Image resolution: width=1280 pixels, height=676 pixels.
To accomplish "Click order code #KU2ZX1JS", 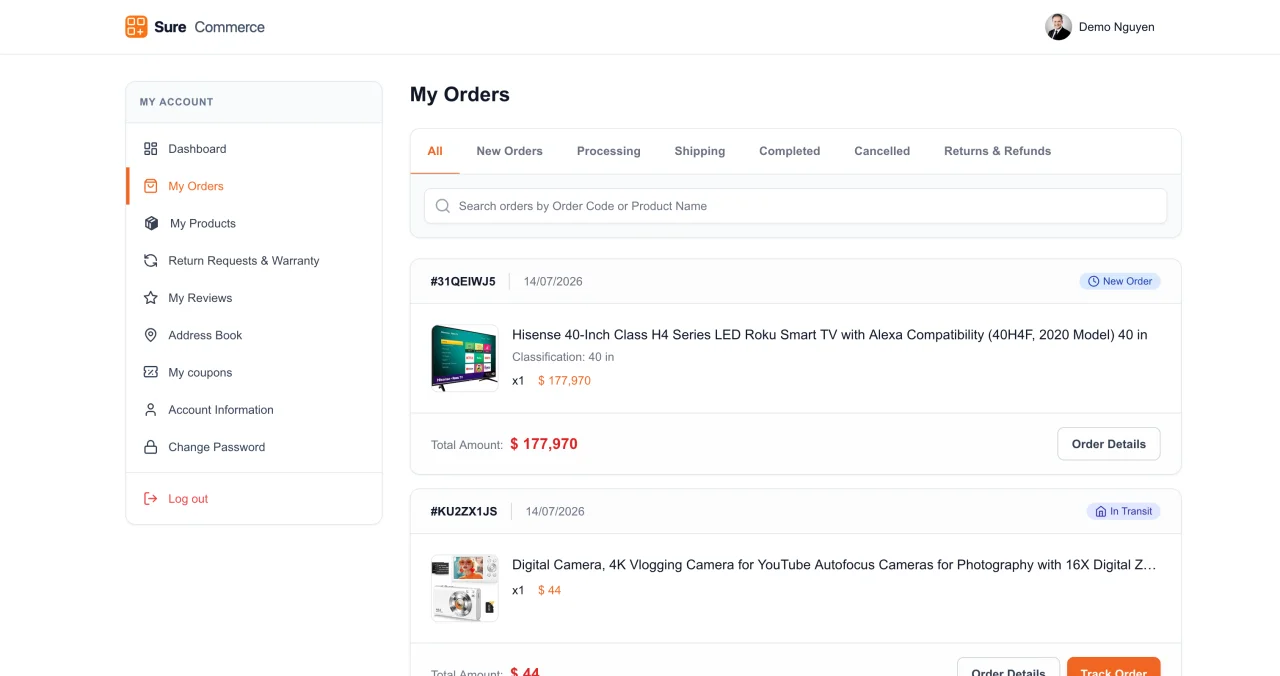I will [x=464, y=512].
